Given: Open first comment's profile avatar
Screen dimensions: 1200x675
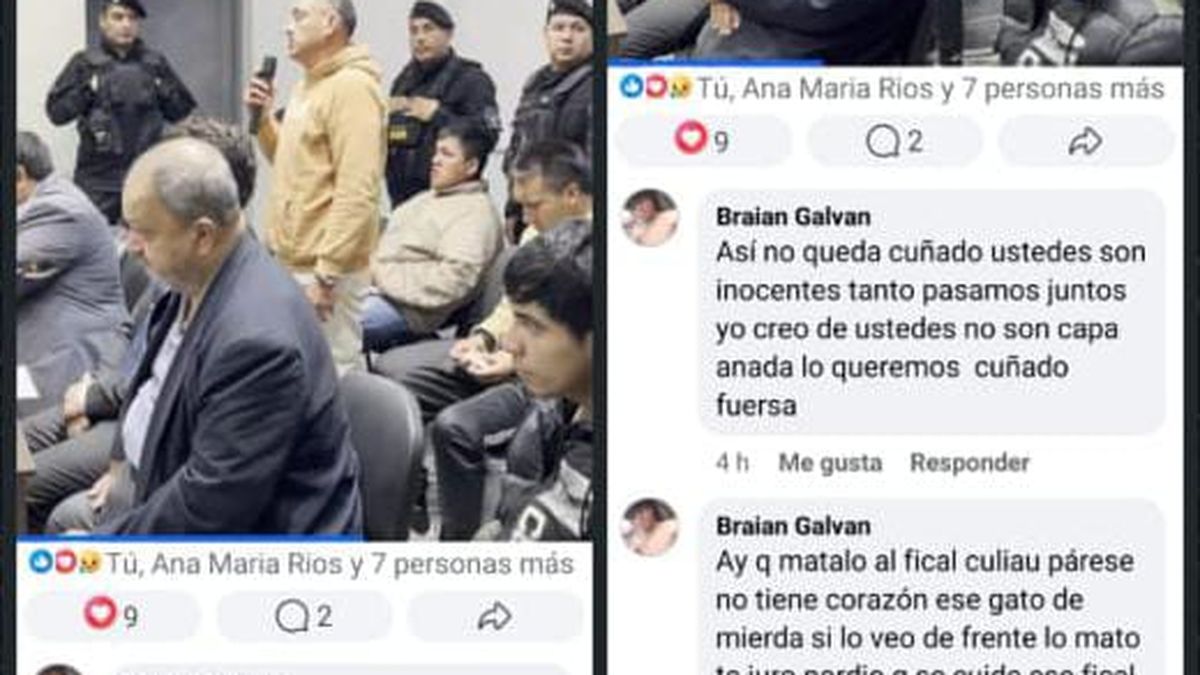Looking at the screenshot, I should (x=650, y=217).
